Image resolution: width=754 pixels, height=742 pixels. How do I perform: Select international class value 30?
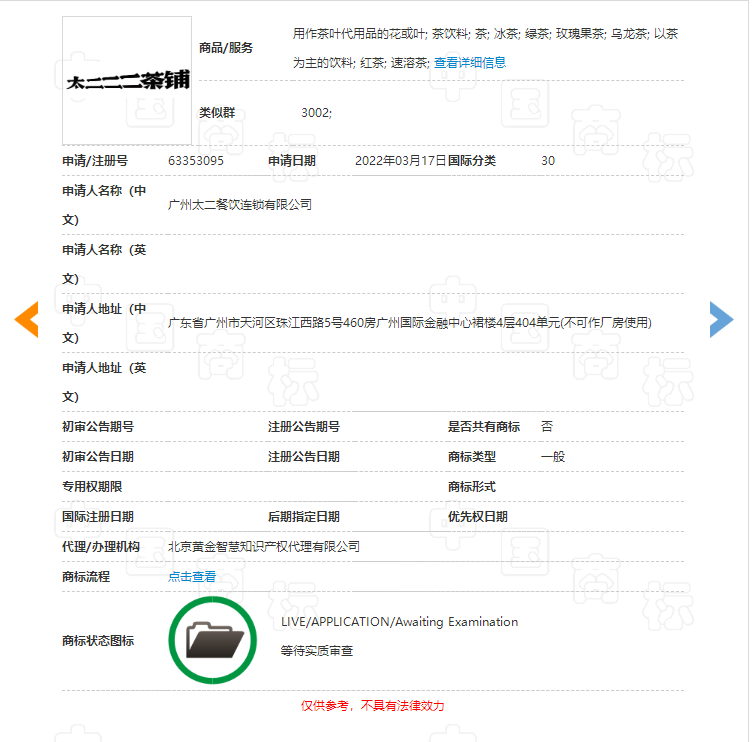pos(548,161)
